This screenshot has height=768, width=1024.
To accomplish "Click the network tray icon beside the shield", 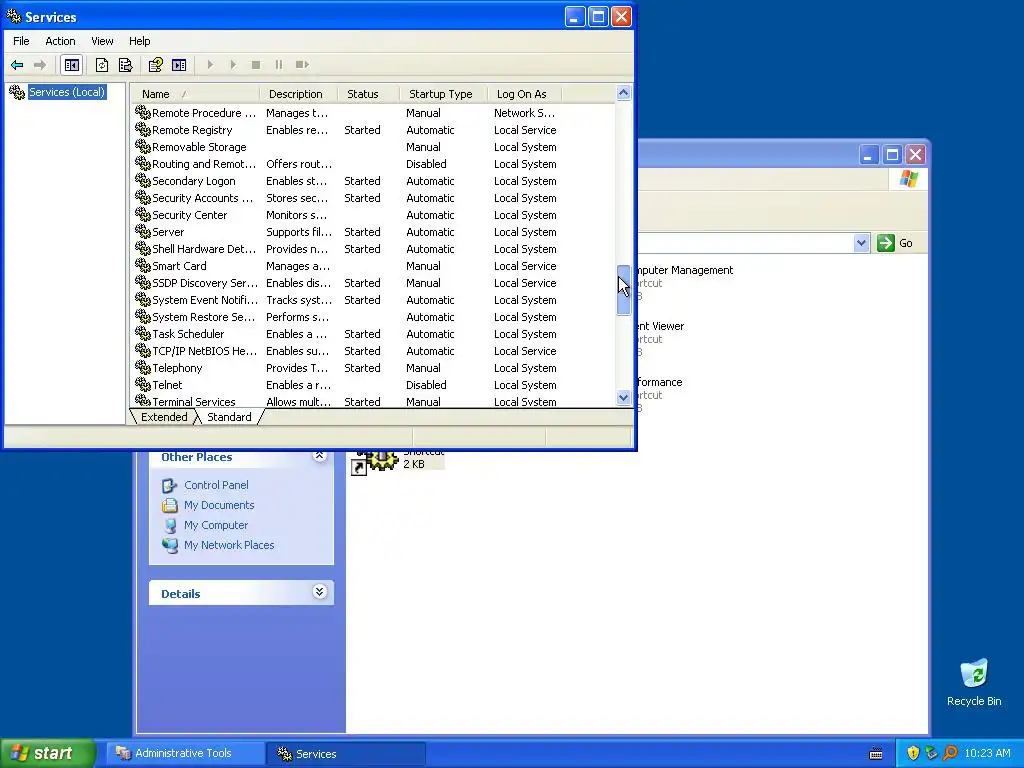I will (x=931, y=753).
